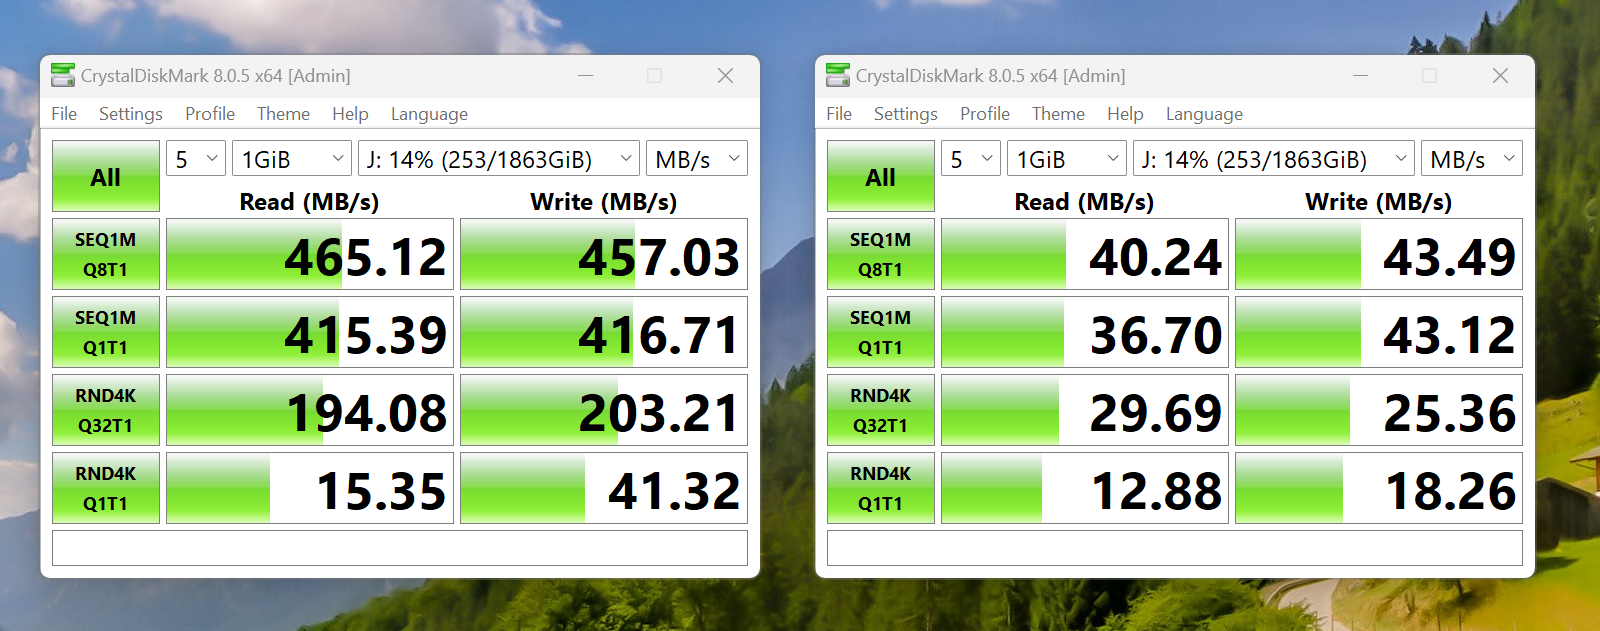Click CrystalDiskMark app icon in right window
1600x631 pixels.
click(838, 75)
